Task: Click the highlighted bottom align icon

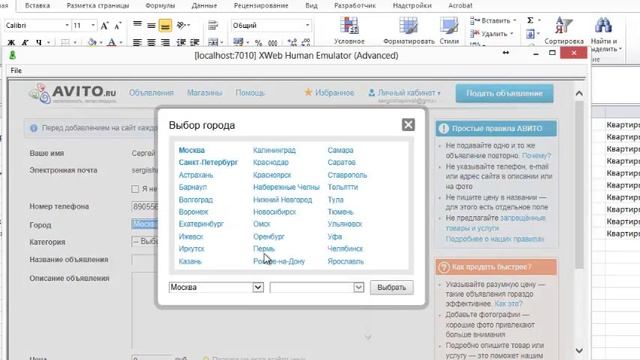Action: 165,26
